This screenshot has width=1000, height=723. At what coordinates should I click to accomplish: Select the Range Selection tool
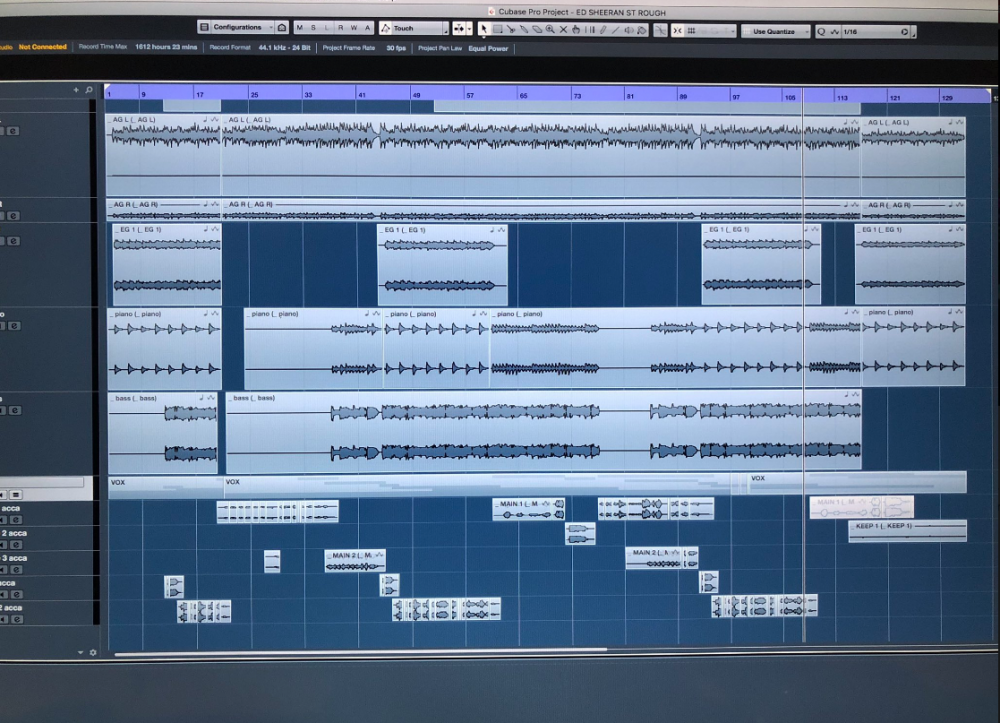pyautogui.click(x=497, y=29)
